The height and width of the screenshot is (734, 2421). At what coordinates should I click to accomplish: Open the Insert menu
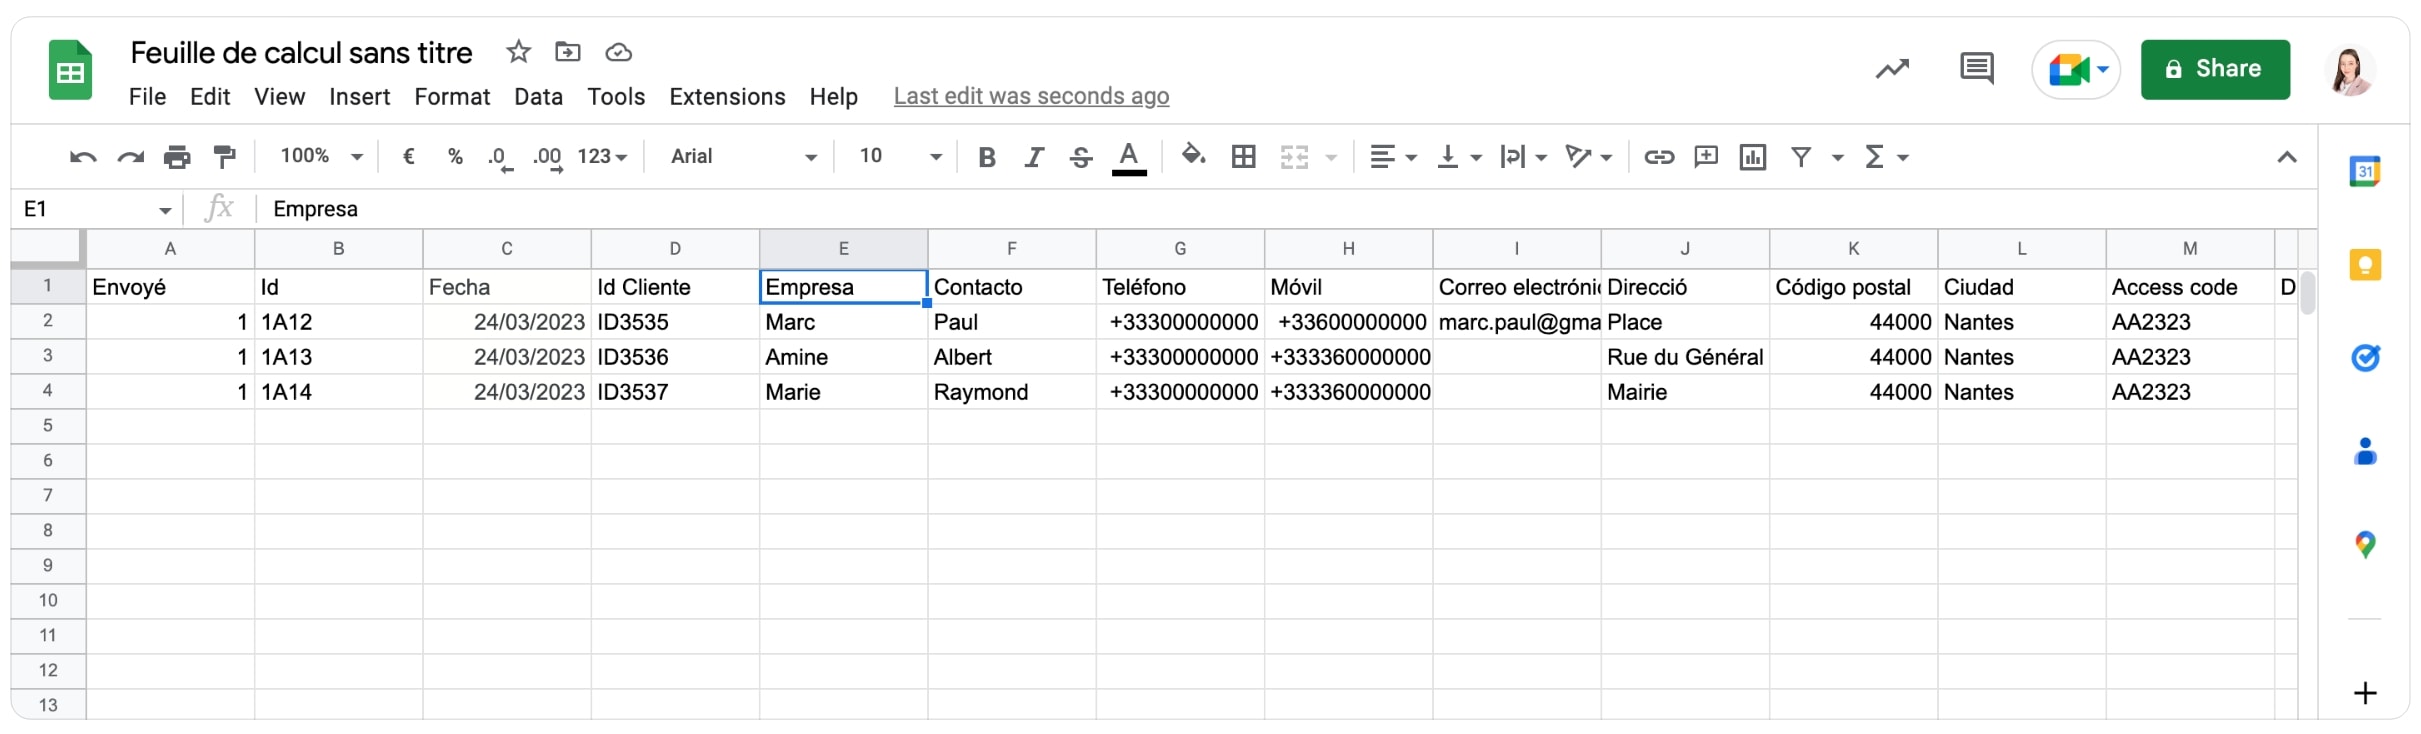pos(359,97)
